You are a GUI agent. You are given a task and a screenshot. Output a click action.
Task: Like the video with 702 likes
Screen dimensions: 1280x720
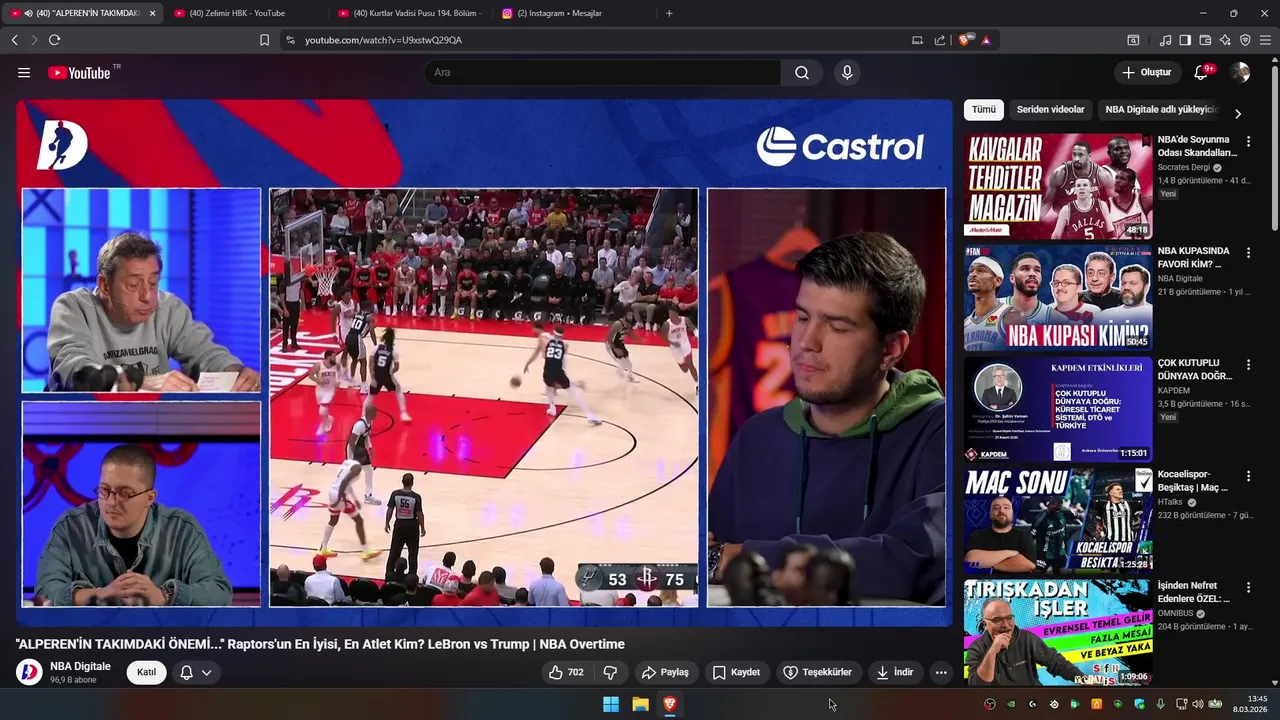pos(566,672)
